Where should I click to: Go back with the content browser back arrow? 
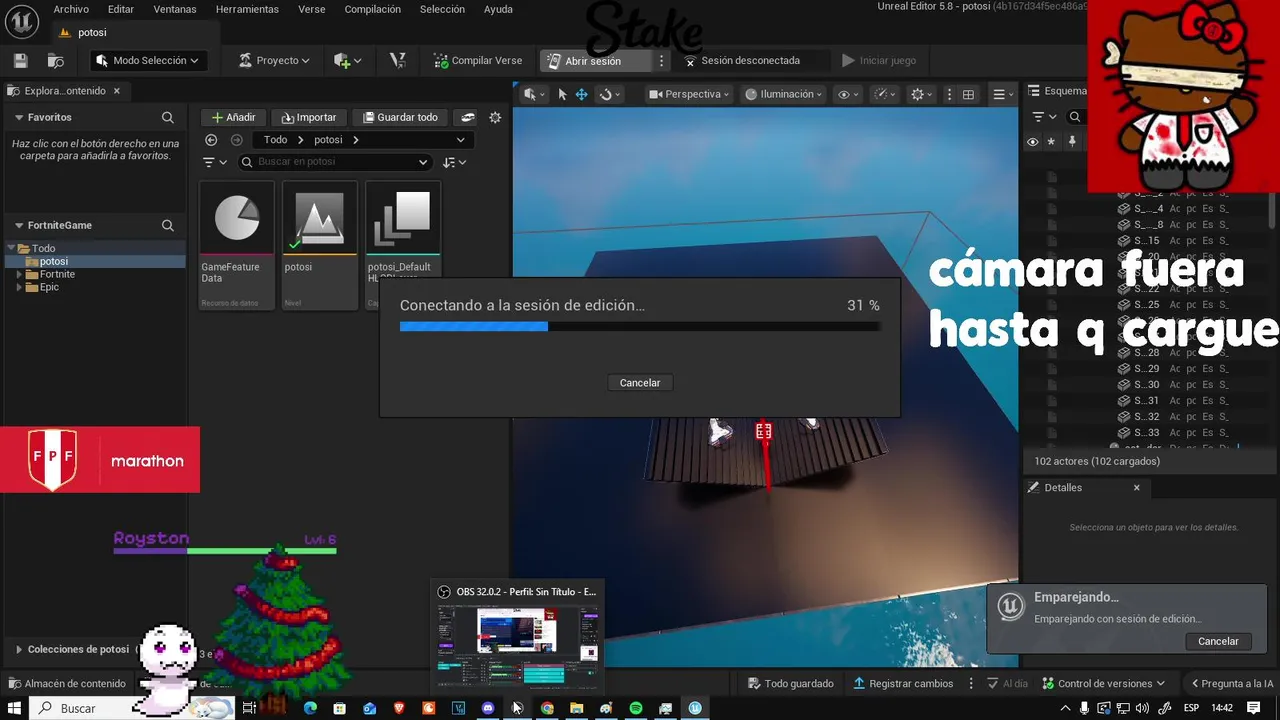(211, 140)
